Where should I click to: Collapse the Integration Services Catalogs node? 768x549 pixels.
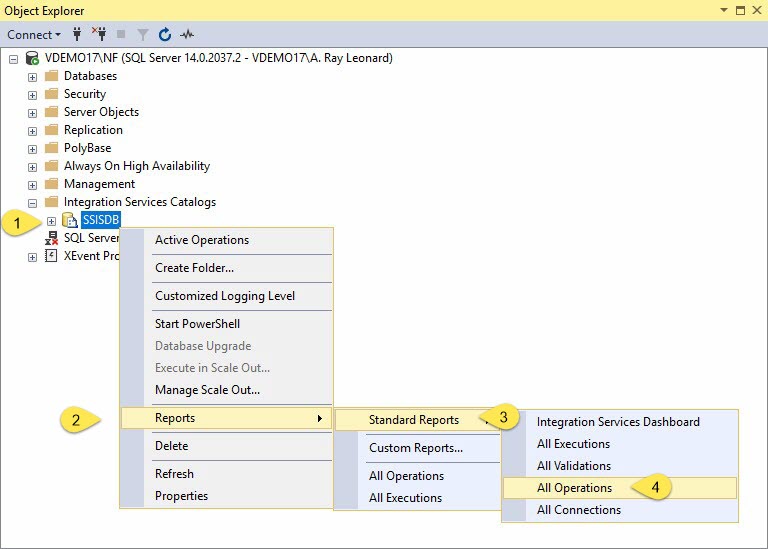32,203
